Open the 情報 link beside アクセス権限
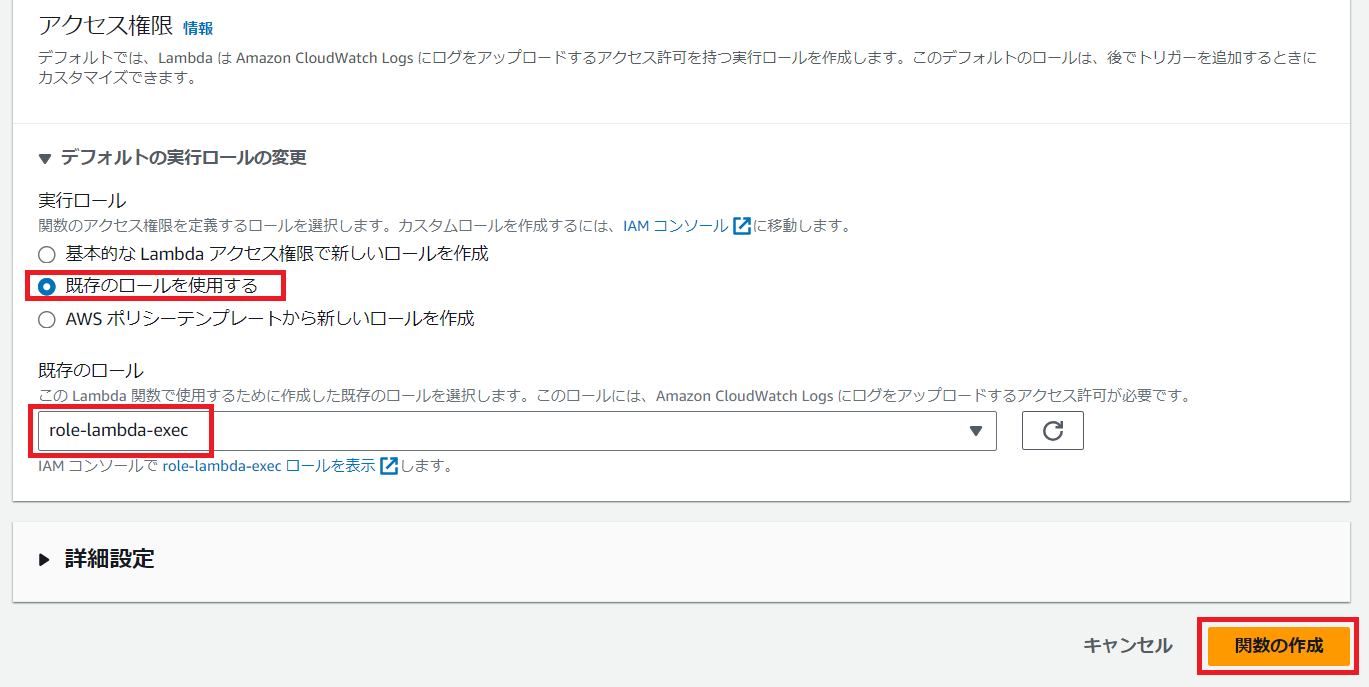This screenshot has width=1369, height=687. 198,29
